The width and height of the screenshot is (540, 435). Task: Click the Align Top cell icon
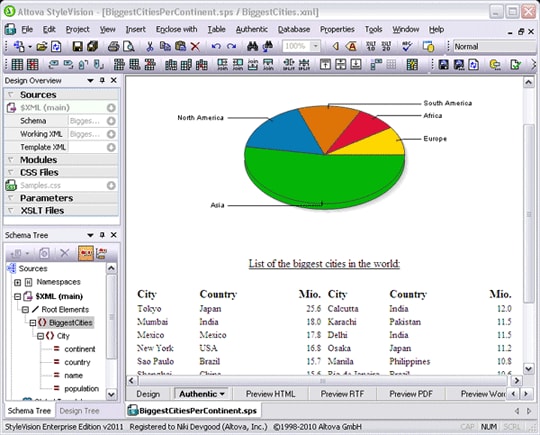pyautogui.click(x=325, y=64)
